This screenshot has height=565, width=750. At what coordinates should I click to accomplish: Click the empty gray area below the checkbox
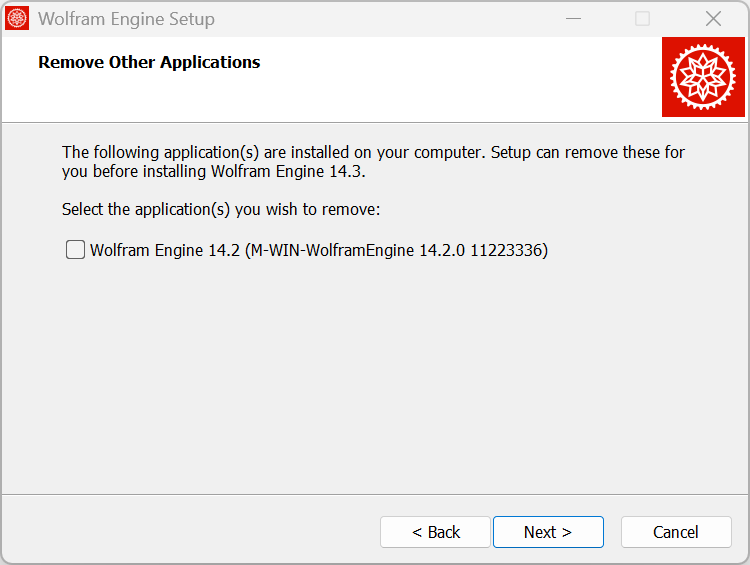tap(373, 373)
